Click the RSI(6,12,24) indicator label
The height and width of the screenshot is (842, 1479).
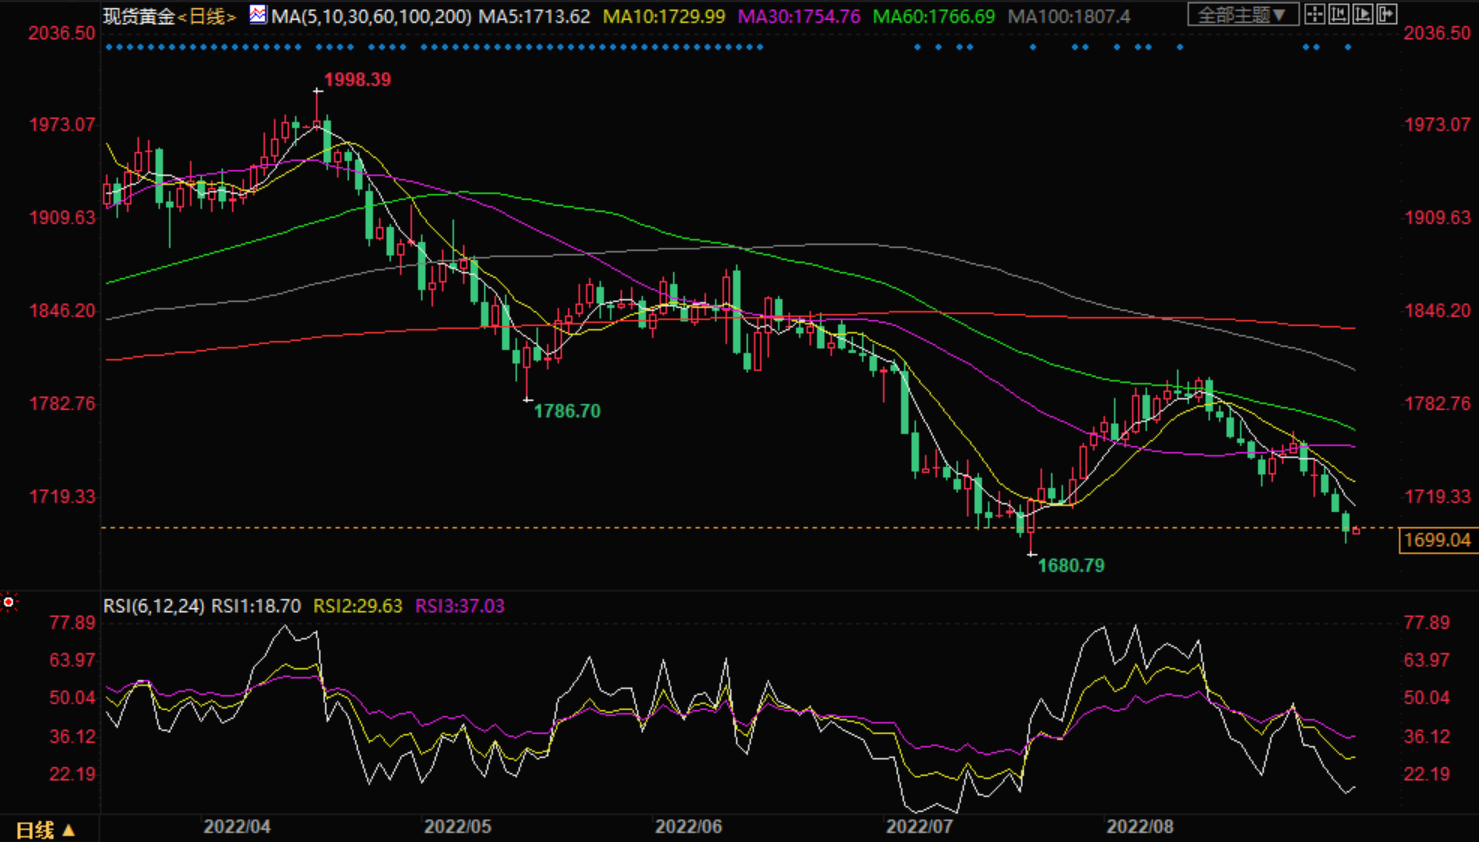point(153,606)
